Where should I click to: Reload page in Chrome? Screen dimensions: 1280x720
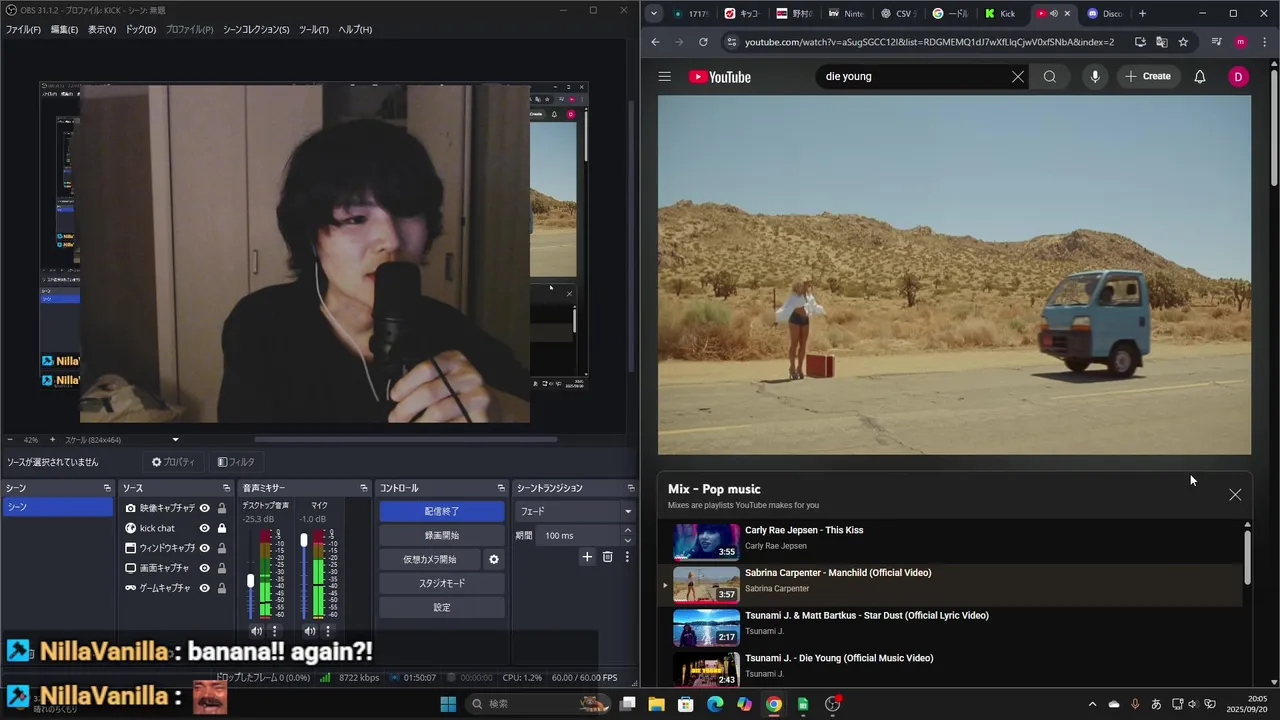click(x=703, y=42)
